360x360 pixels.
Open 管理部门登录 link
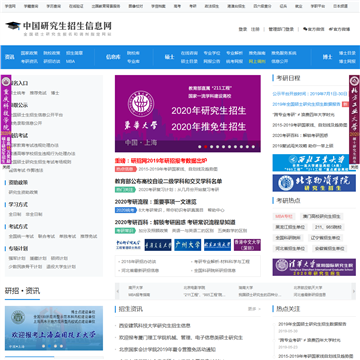pos(281,29)
